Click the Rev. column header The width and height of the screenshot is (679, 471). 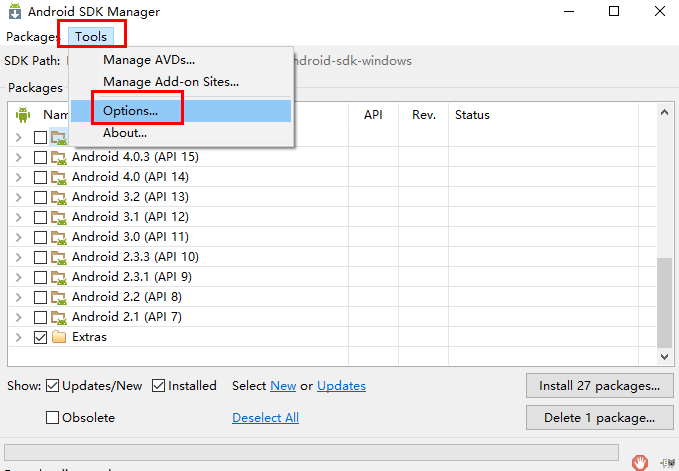tap(424, 115)
